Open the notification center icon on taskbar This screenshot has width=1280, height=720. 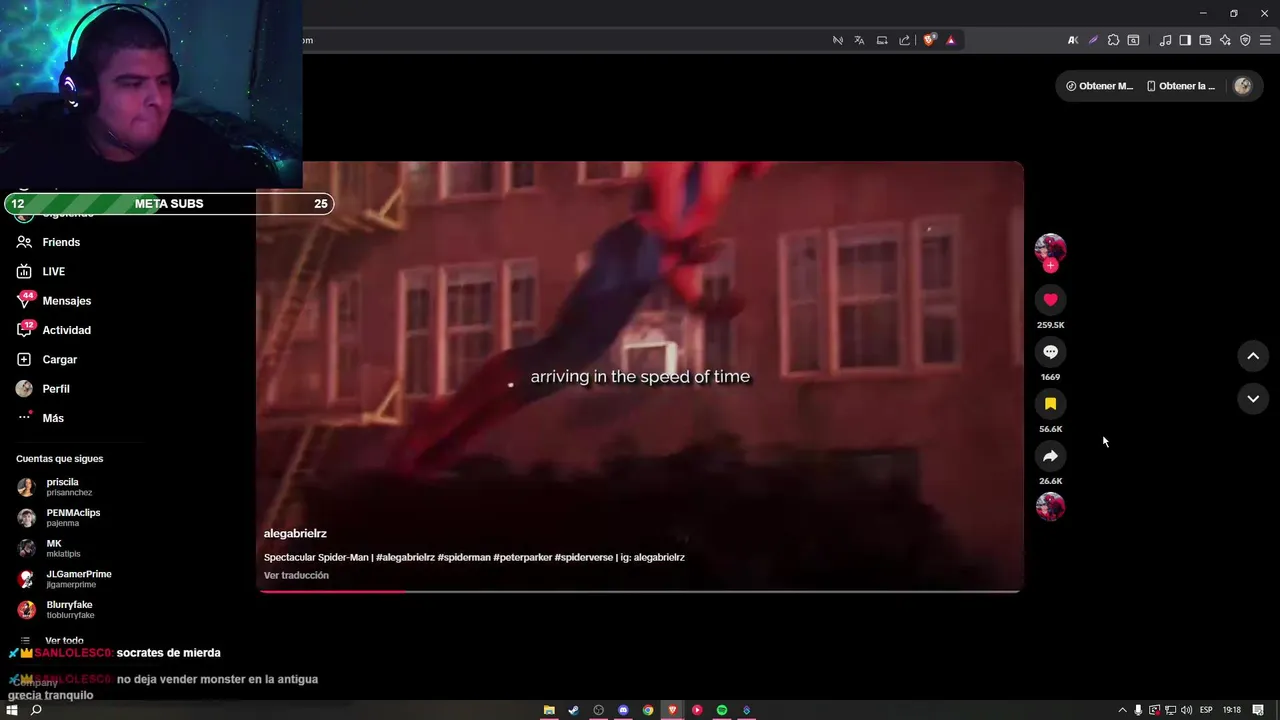1258,710
